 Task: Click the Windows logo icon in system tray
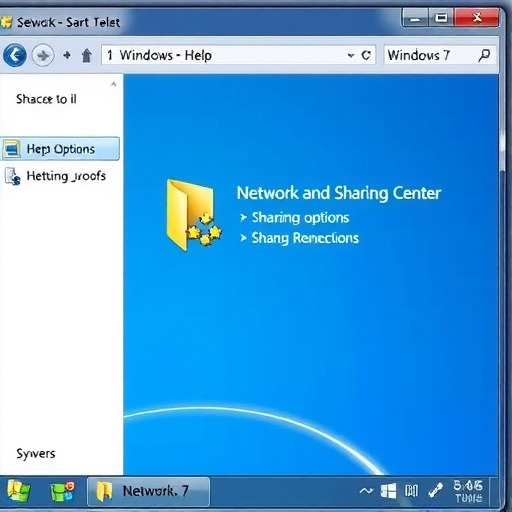click(388, 491)
